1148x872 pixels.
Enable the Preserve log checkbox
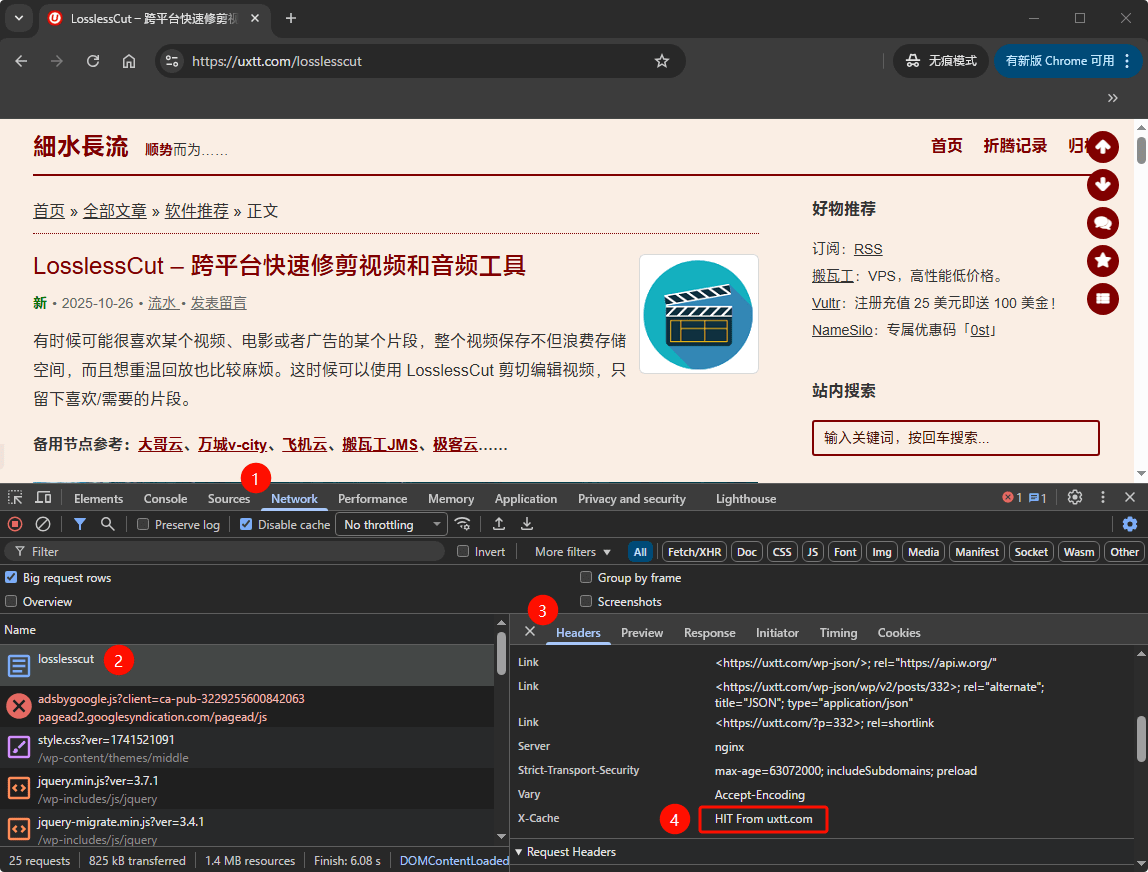[x=143, y=525]
